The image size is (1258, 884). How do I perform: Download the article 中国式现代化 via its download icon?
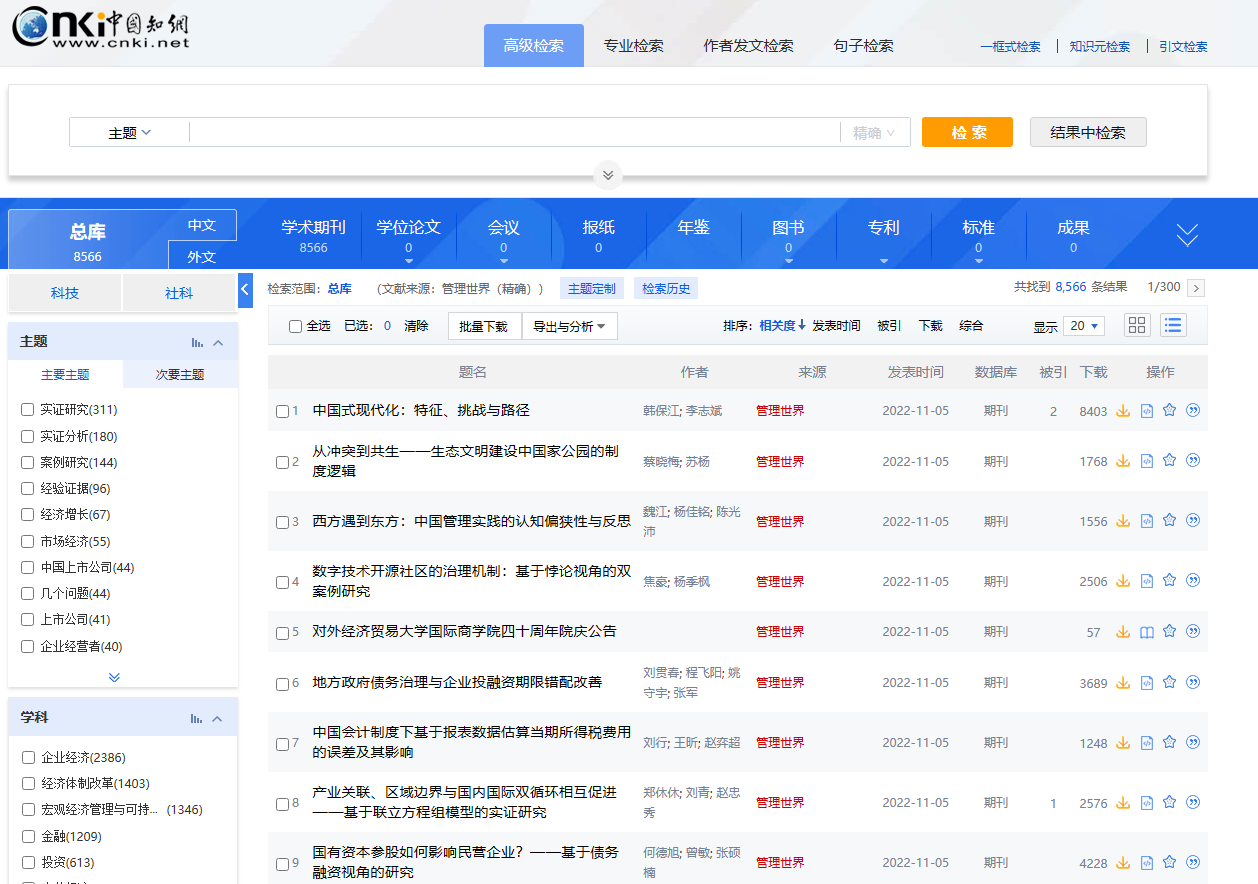(1122, 410)
